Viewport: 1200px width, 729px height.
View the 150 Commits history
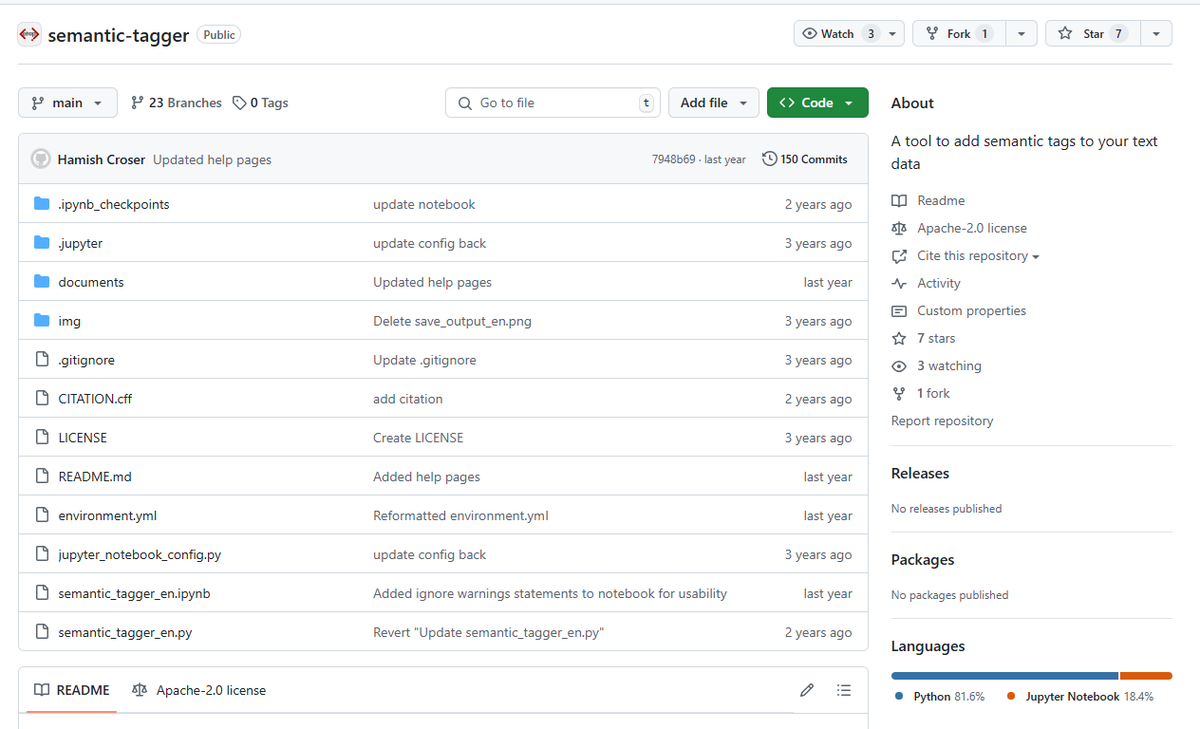coord(805,159)
